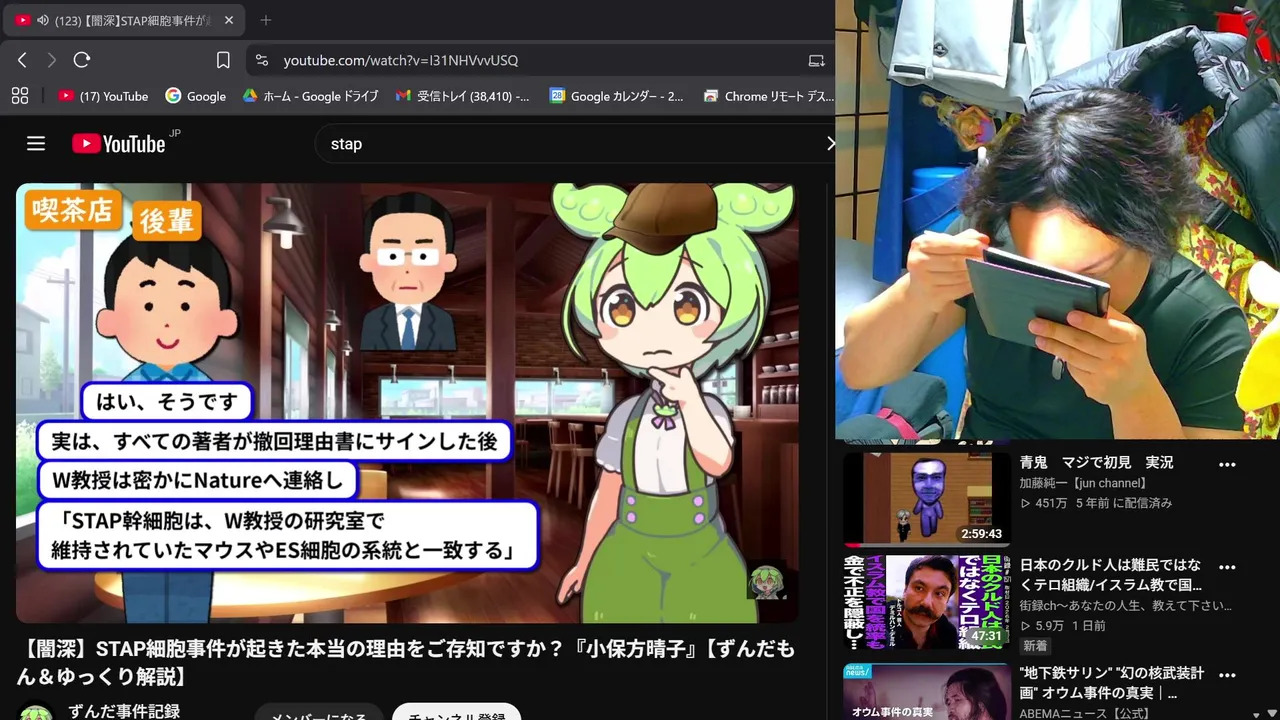
Task: Click the cast media icon in address bar
Action: (817, 60)
